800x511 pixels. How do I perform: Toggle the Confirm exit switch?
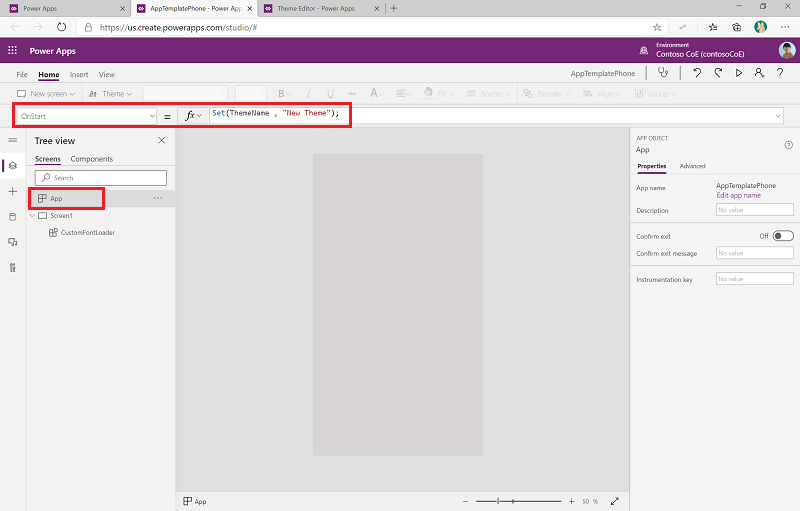[783, 236]
